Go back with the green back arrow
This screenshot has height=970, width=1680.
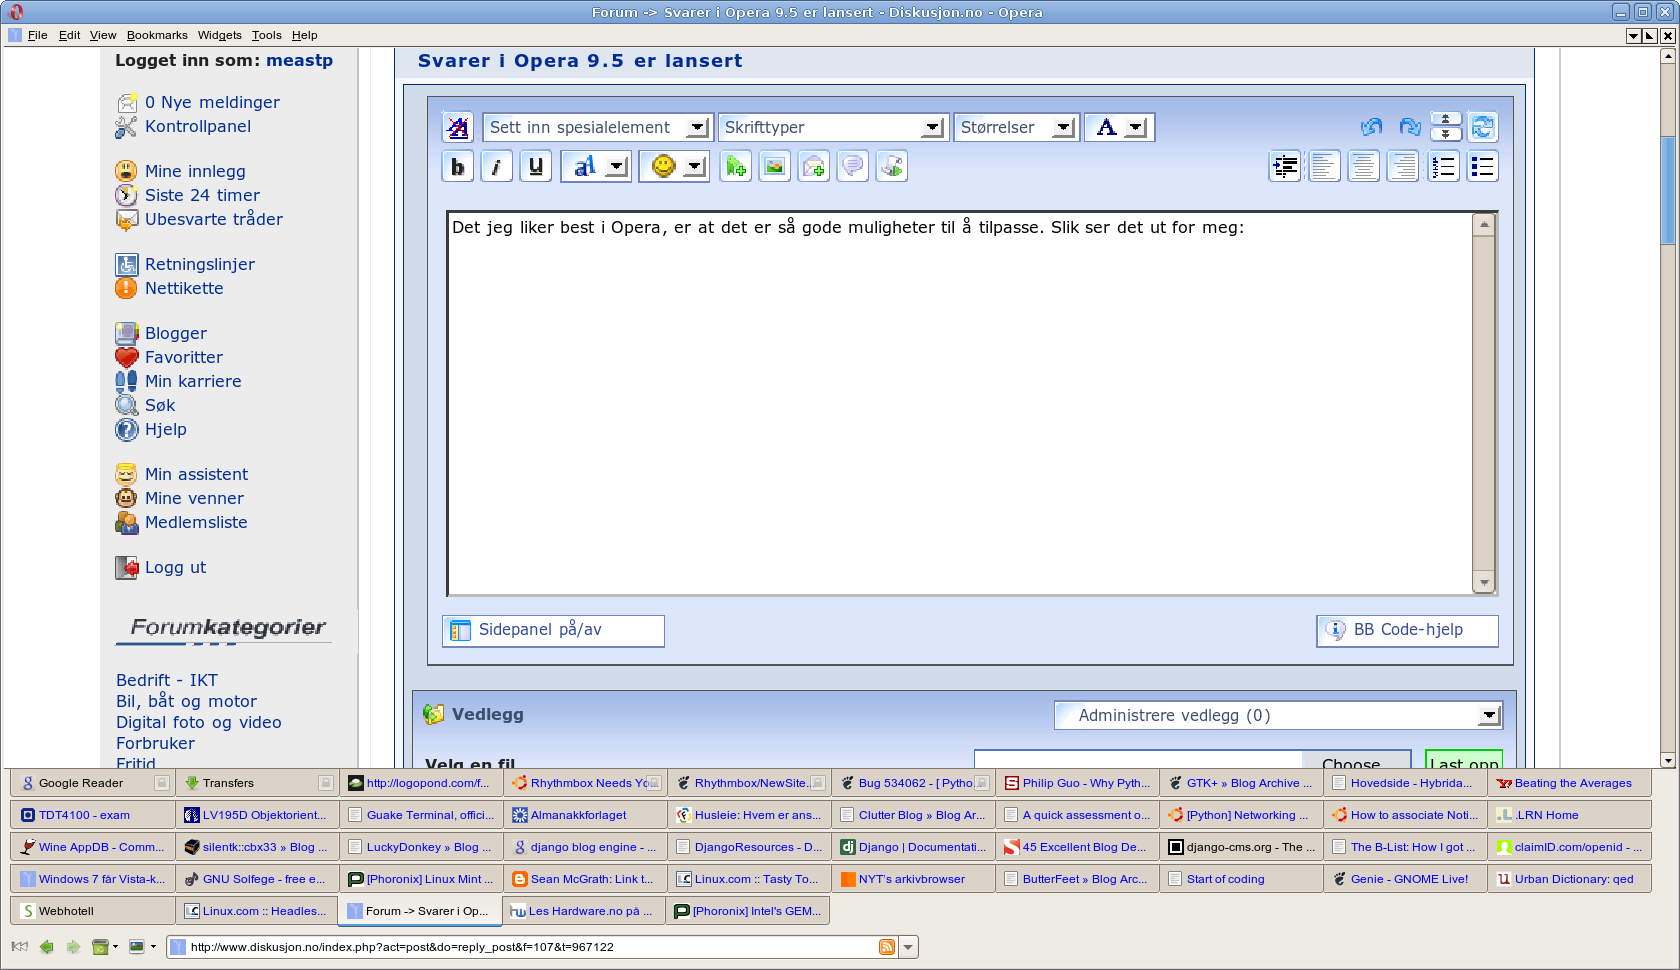(46, 947)
